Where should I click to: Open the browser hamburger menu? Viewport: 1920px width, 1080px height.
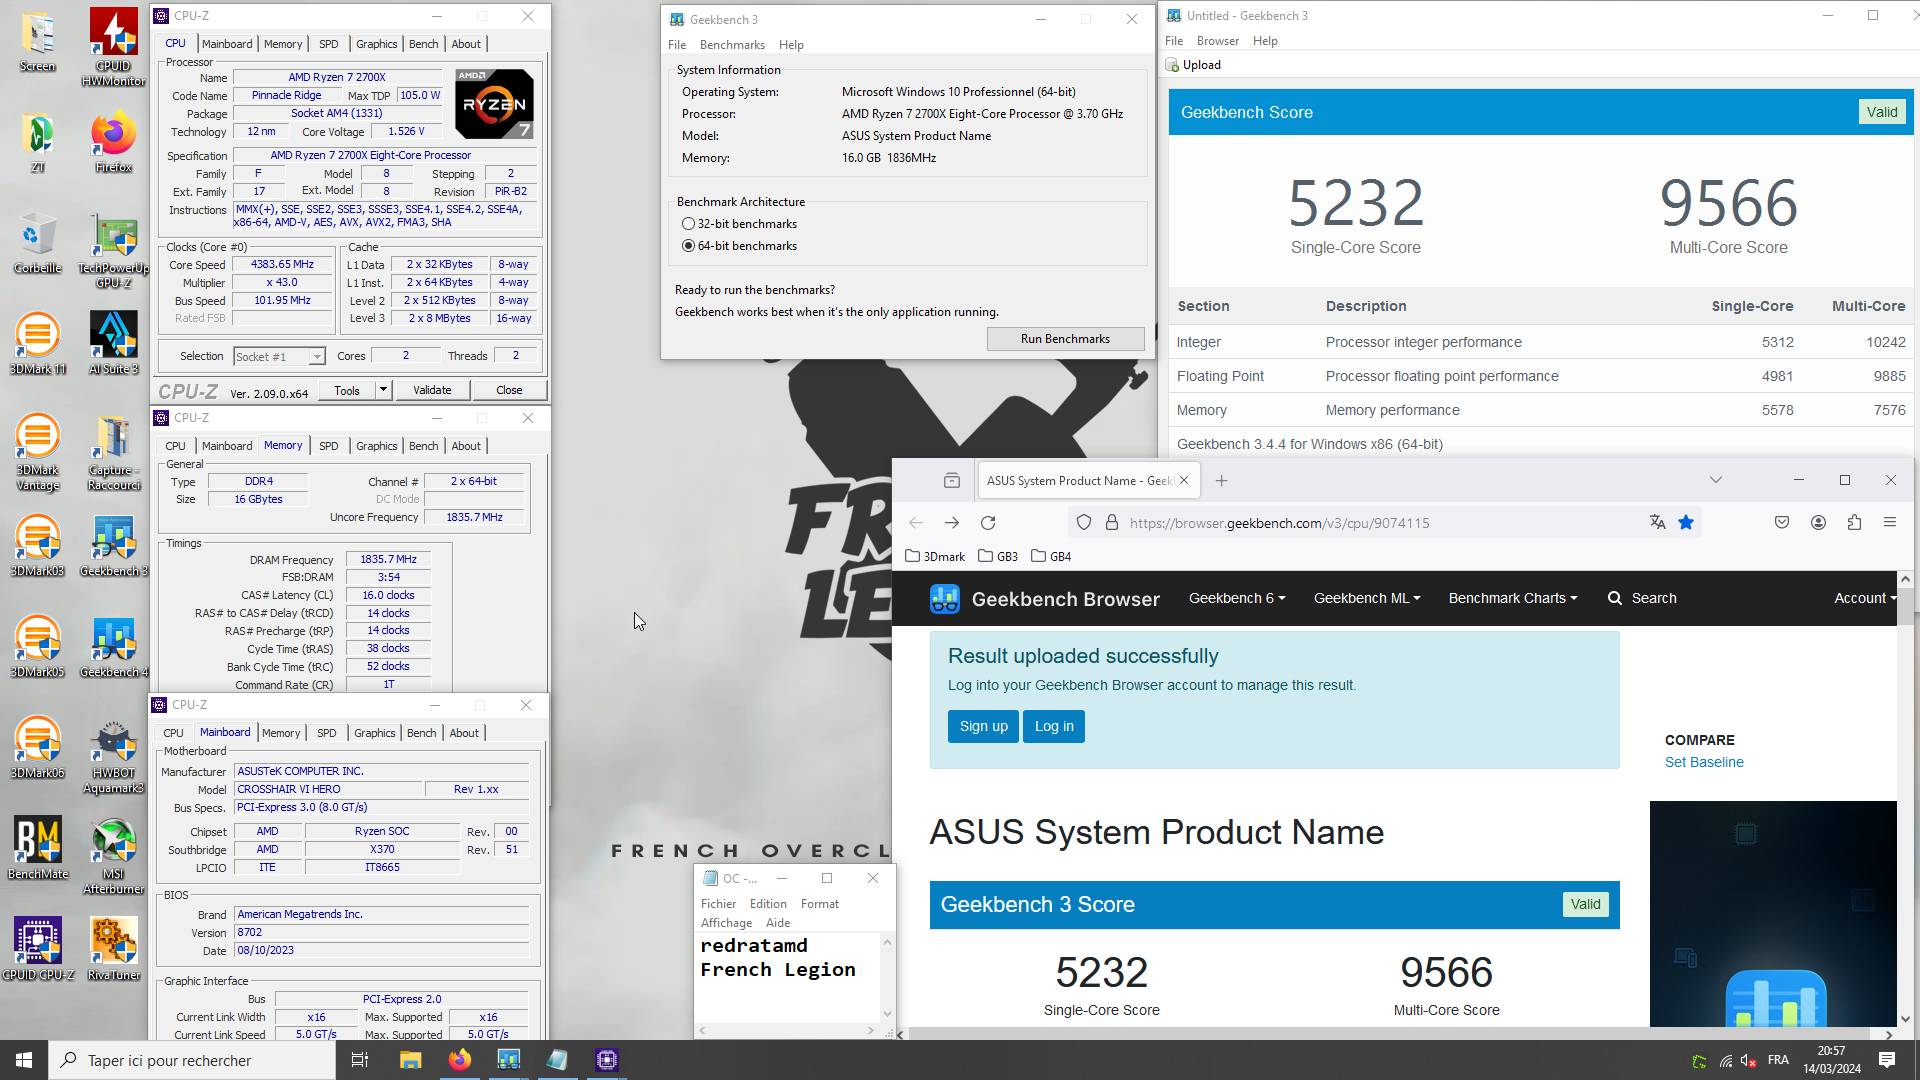click(1890, 523)
